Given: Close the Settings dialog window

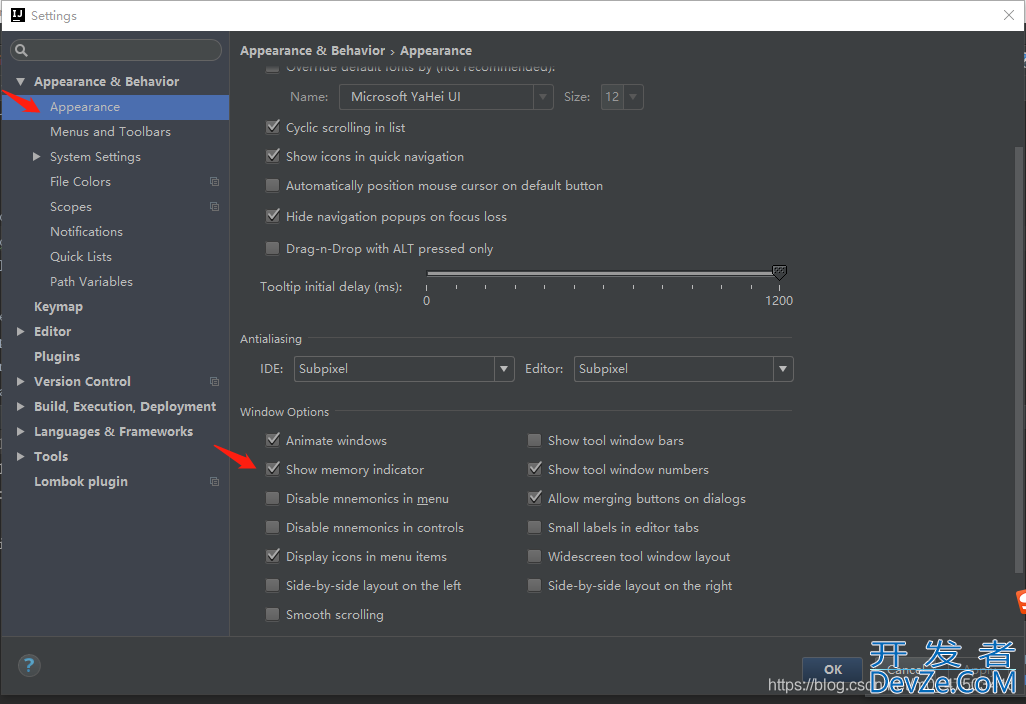Looking at the screenshot, I should [x=1008, y=15].
